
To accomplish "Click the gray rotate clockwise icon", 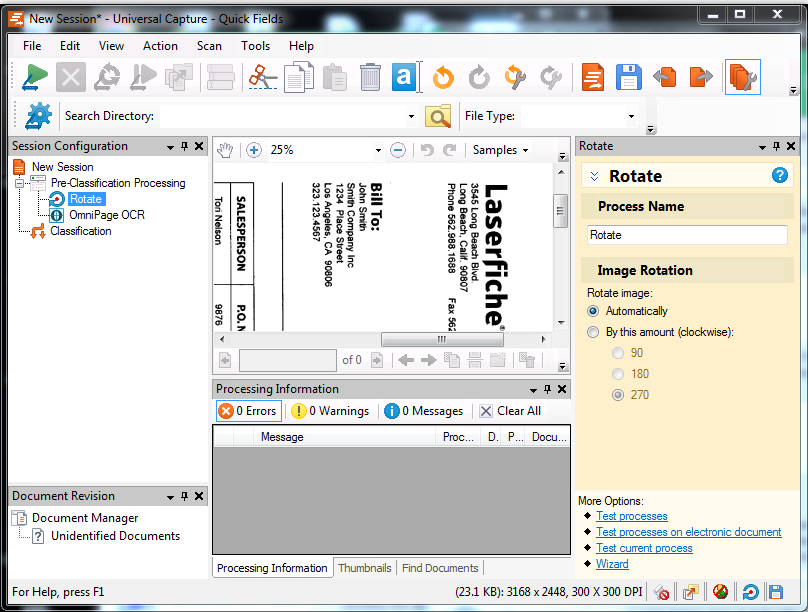I will point(479,77).
